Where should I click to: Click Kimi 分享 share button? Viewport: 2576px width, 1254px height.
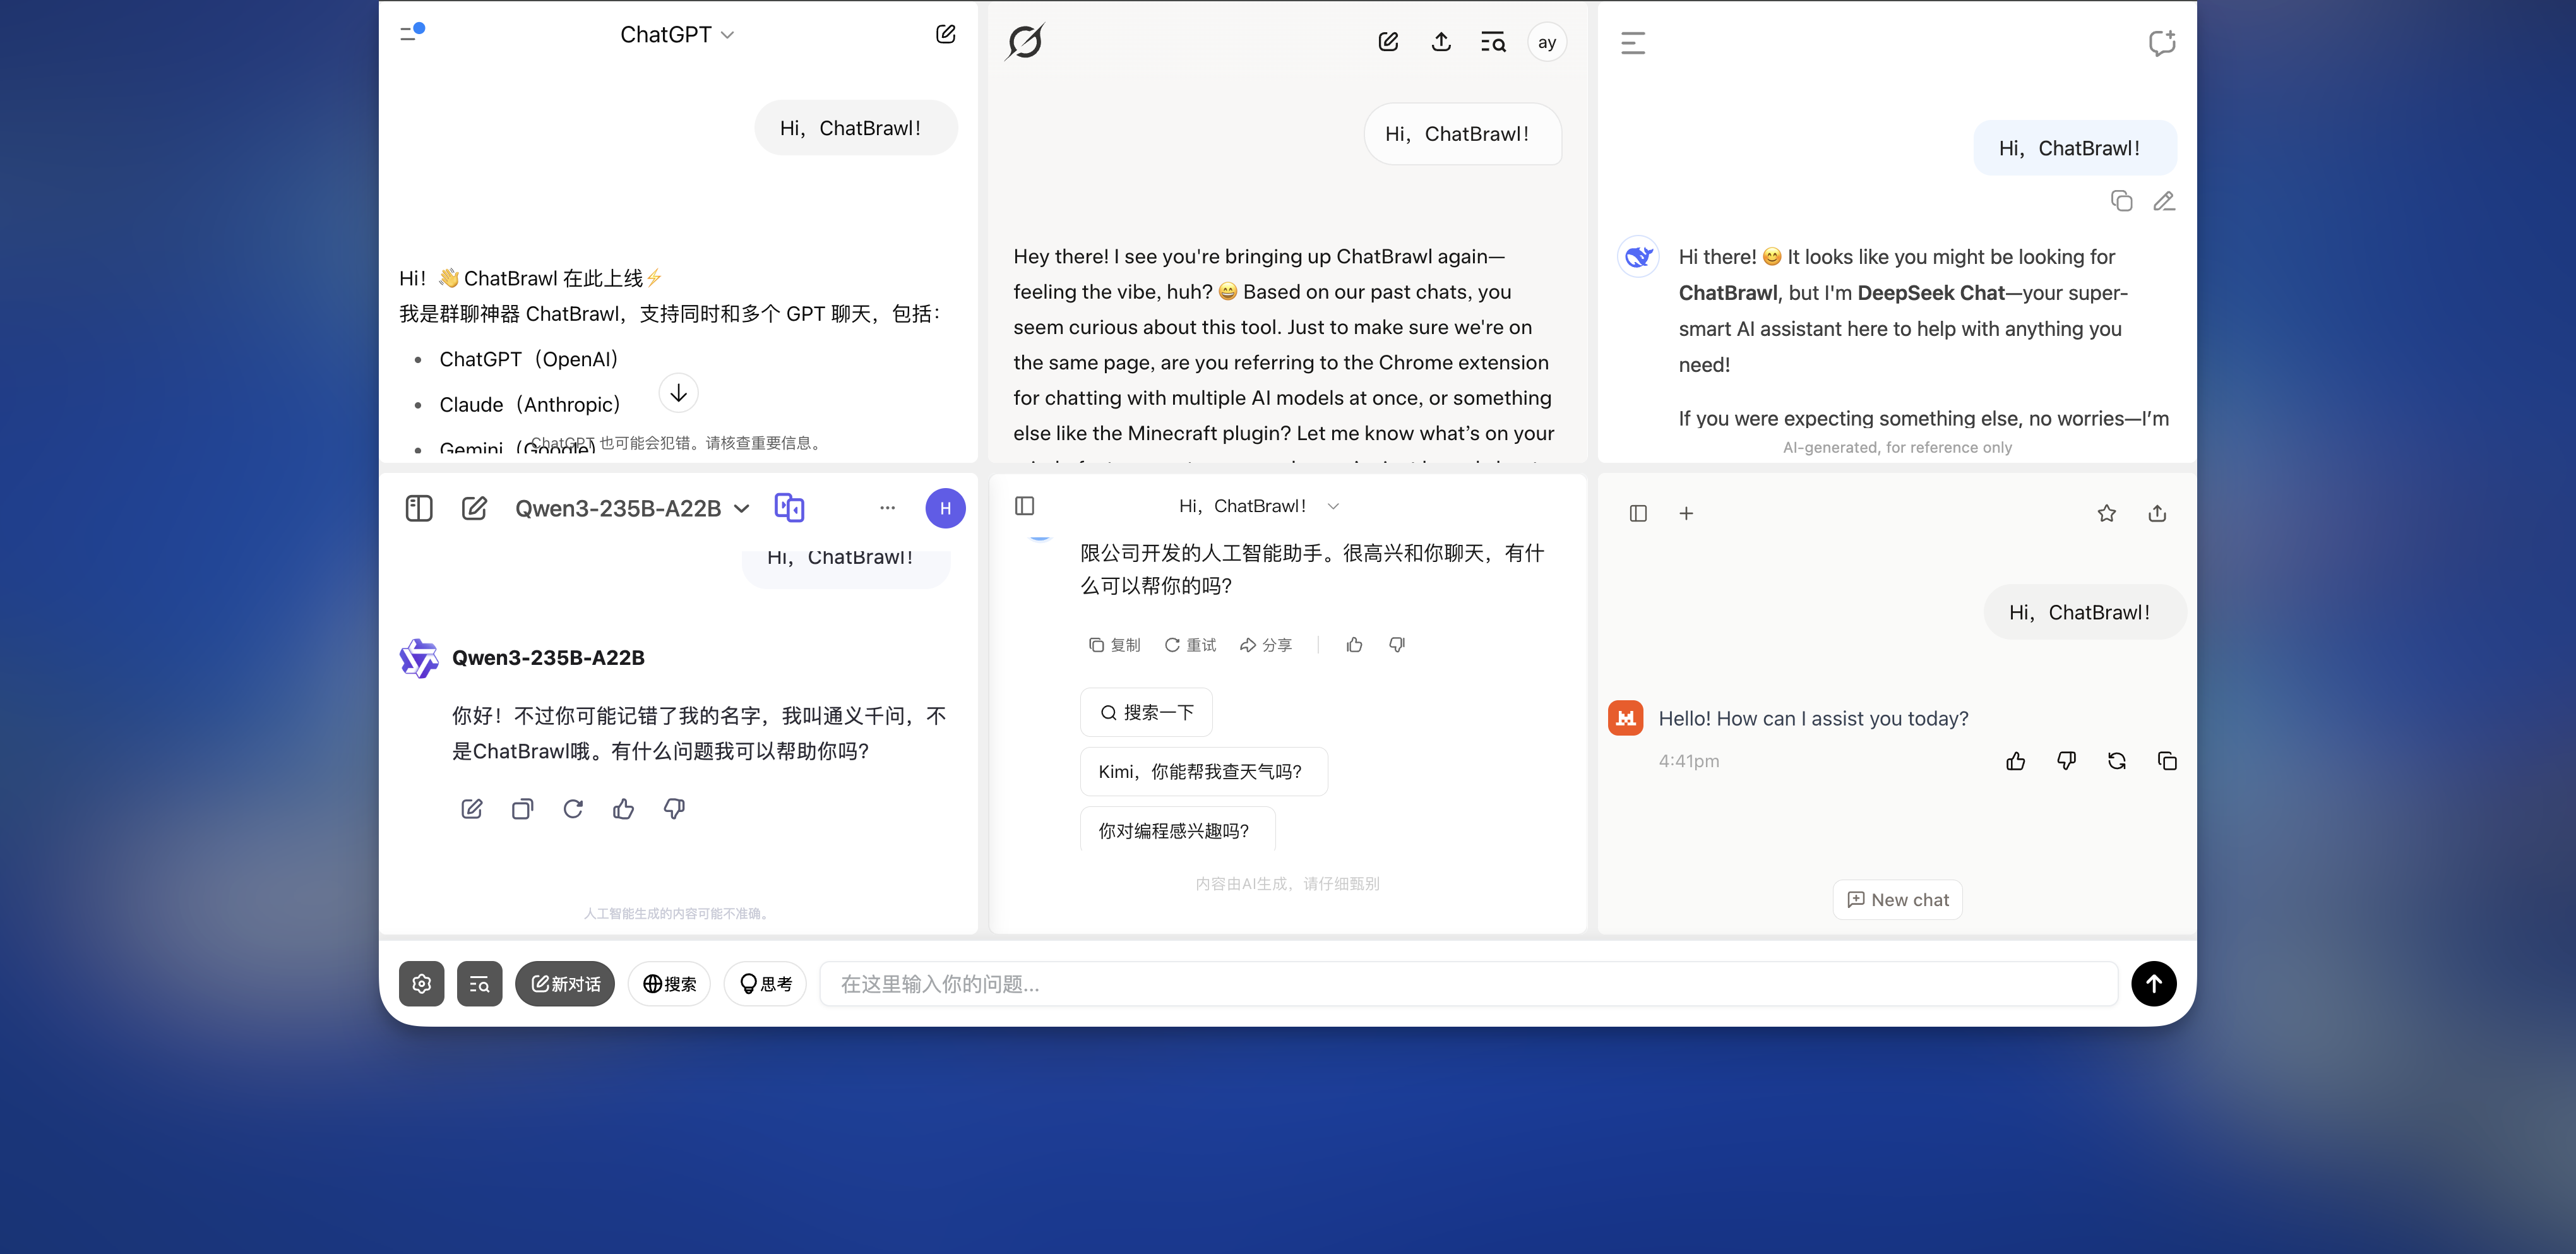(1266, 645)
